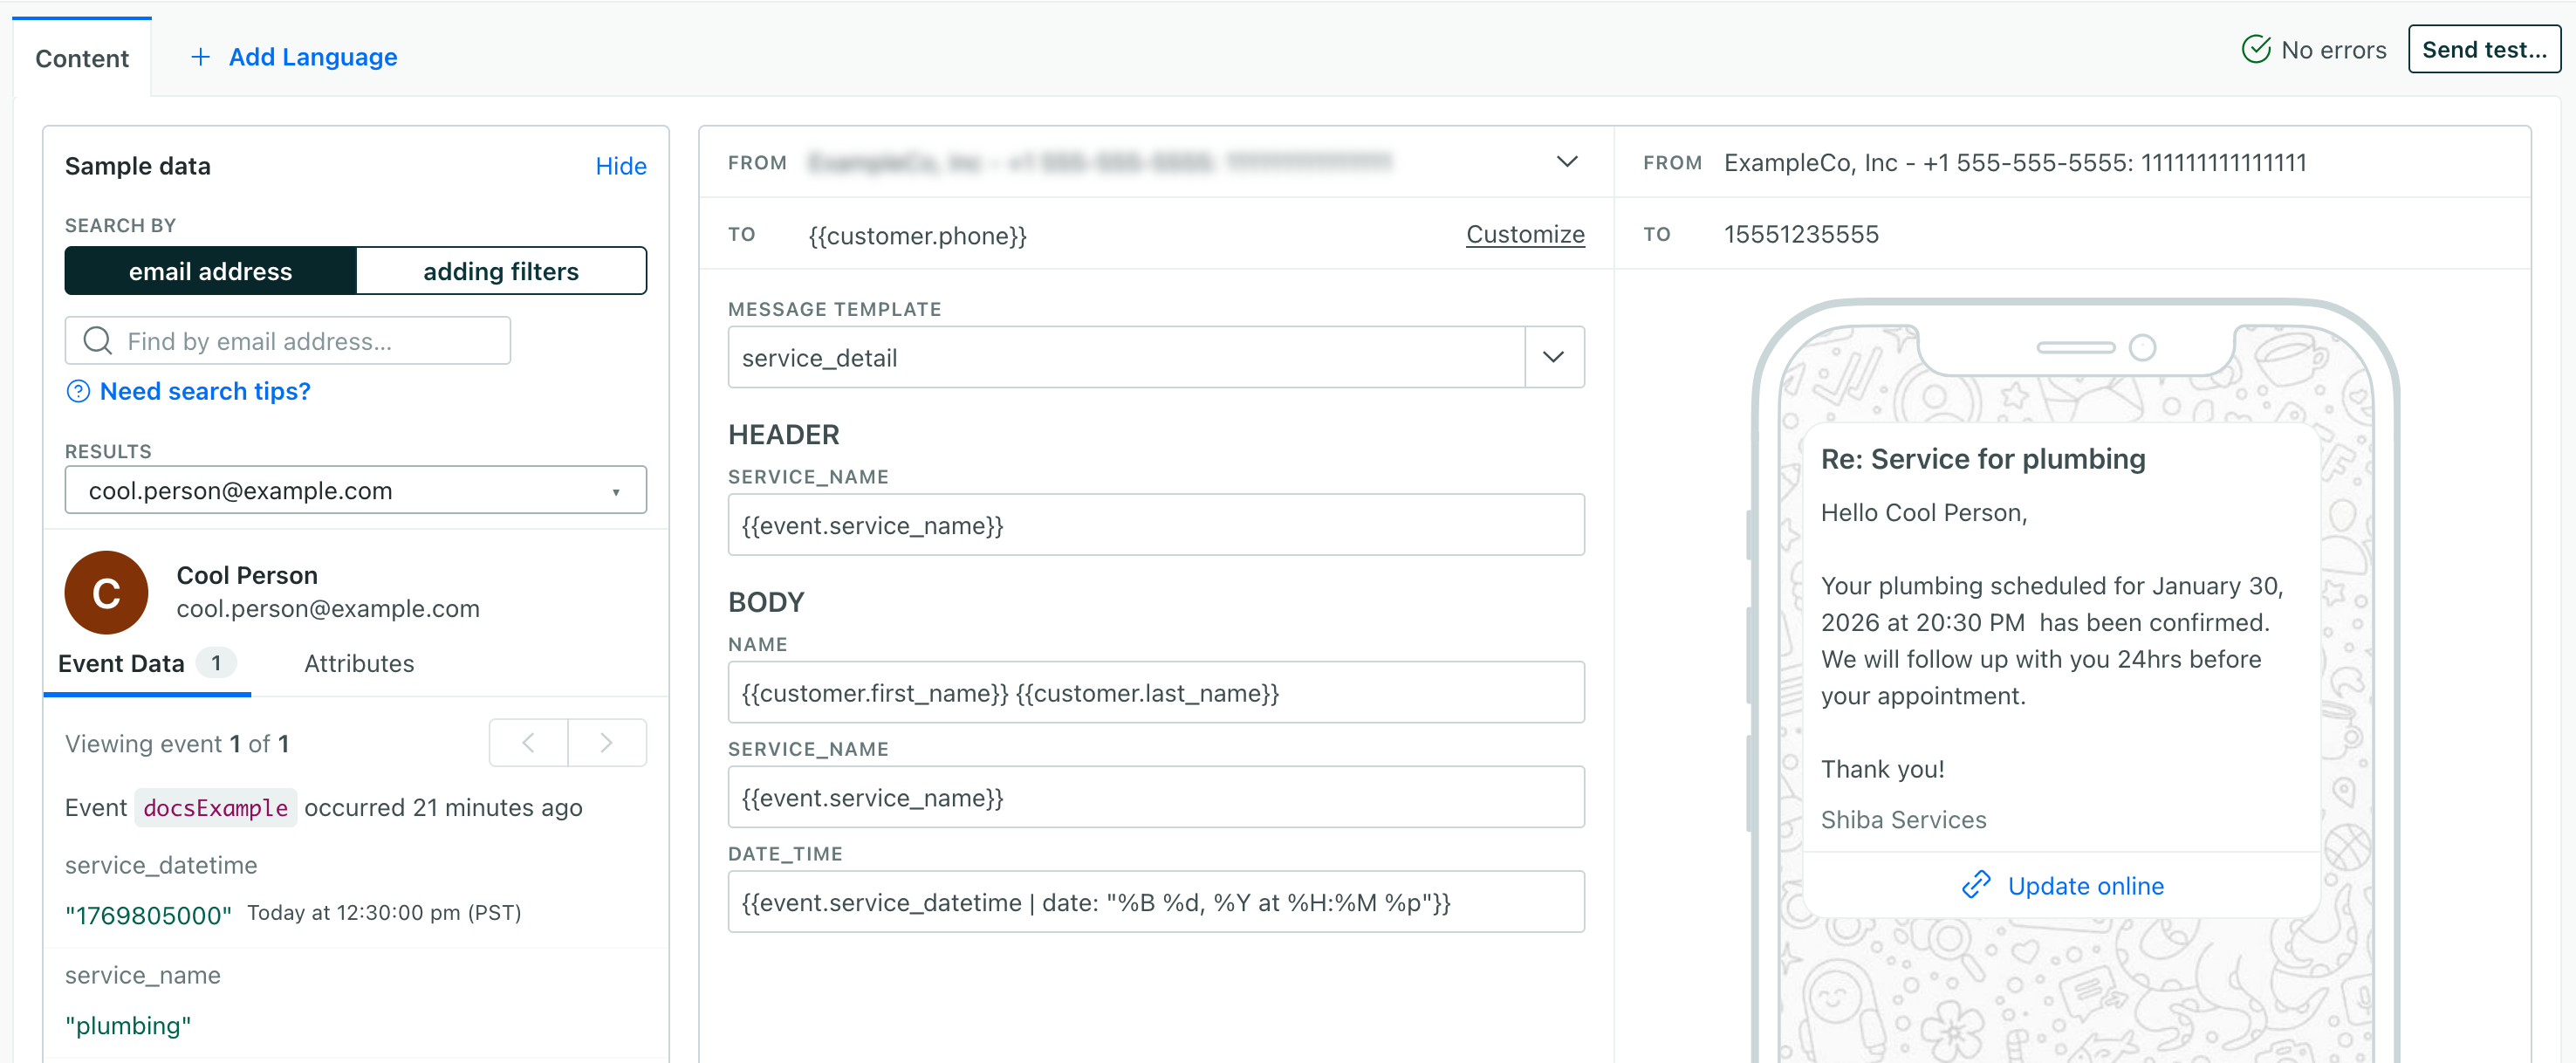This screenshot has width=2576, height=1063.
Task: Switch search mode to adding filters
Action: (501, 270)
